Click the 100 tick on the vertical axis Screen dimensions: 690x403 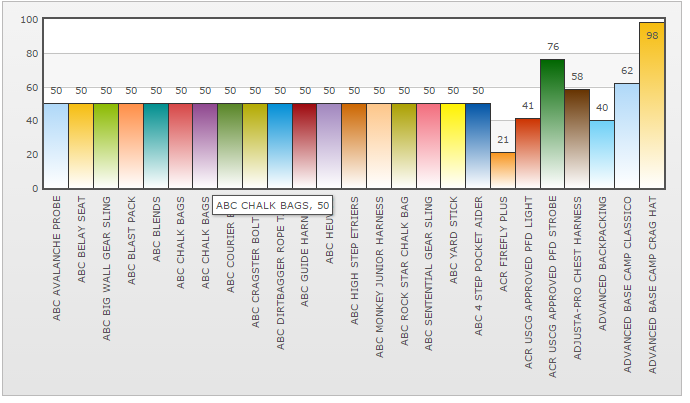pos(29,20)
